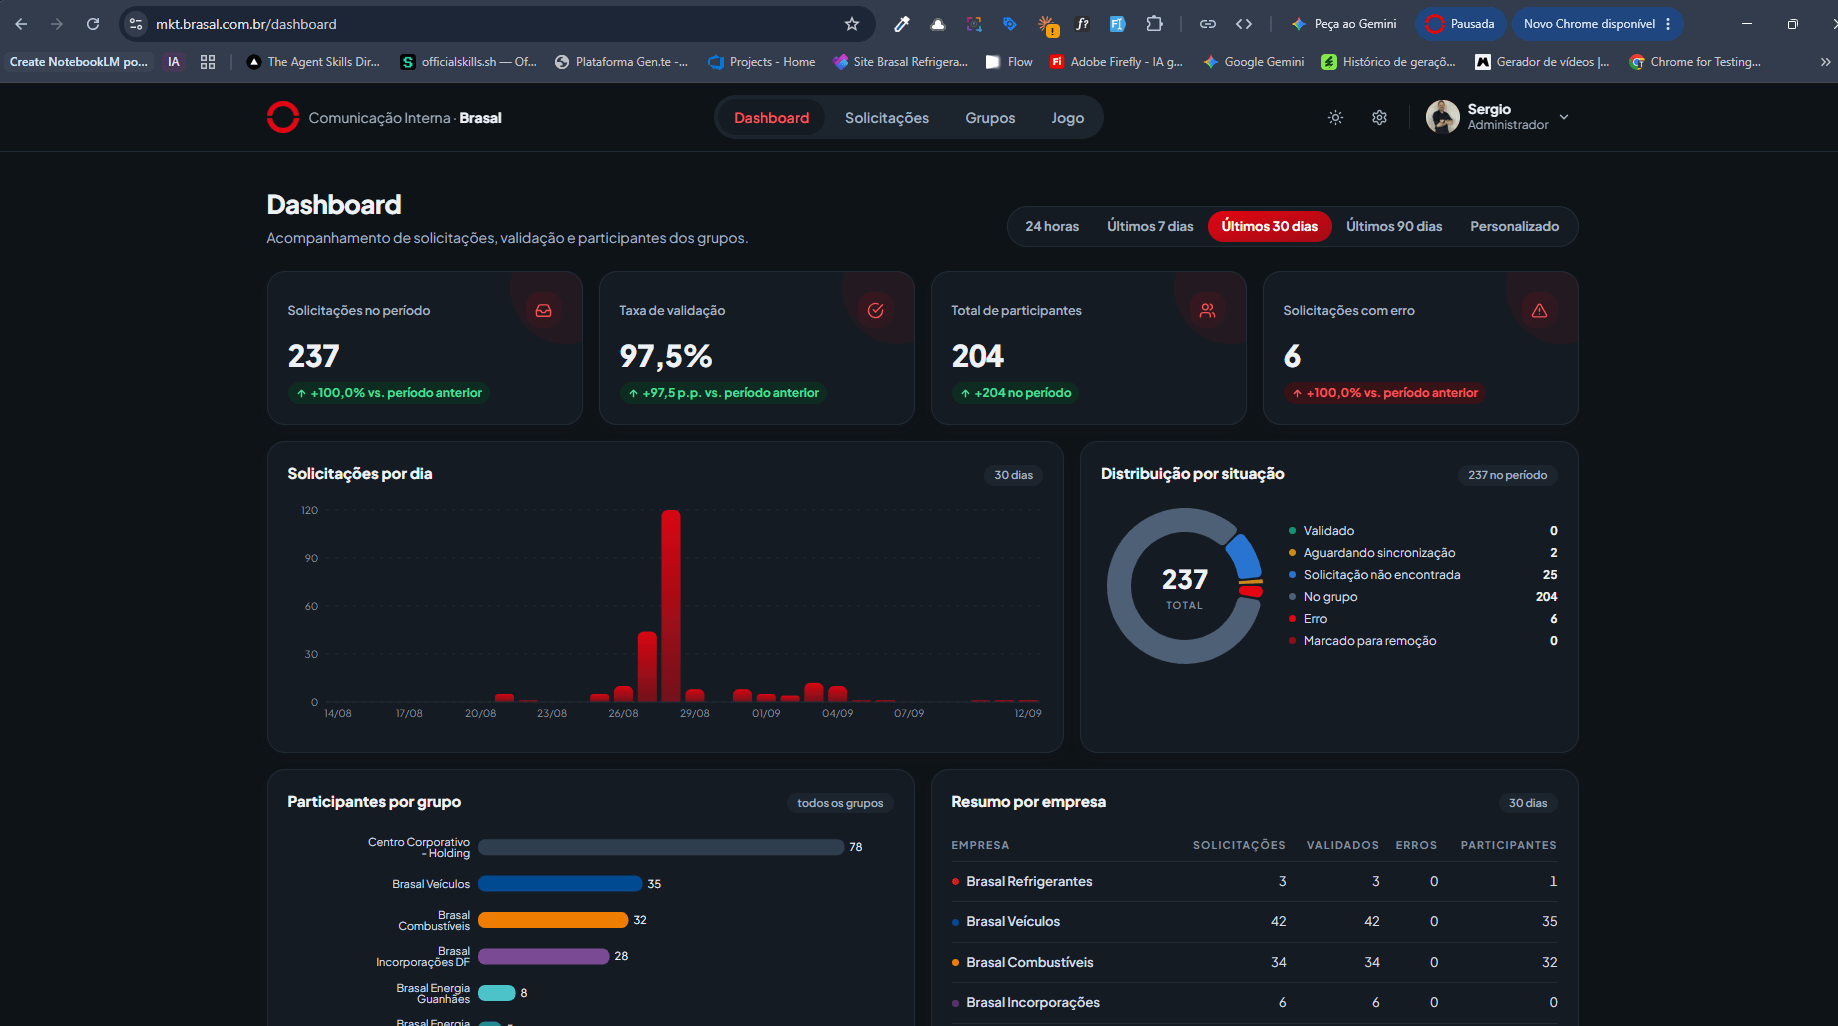
Task: Expand the Sergio Administrador user menu chevron
Action: click(x=1564, y=117)
